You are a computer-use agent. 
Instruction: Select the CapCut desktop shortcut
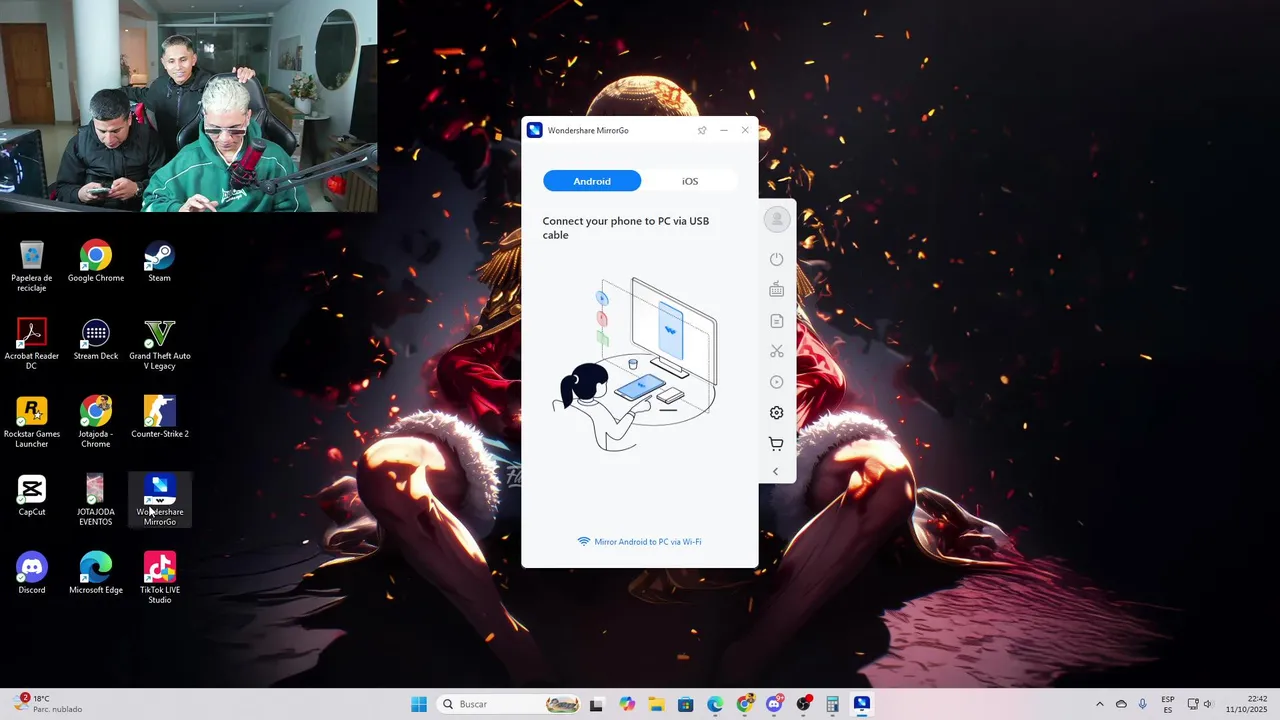pyautogui.click(x=32, y=495)
